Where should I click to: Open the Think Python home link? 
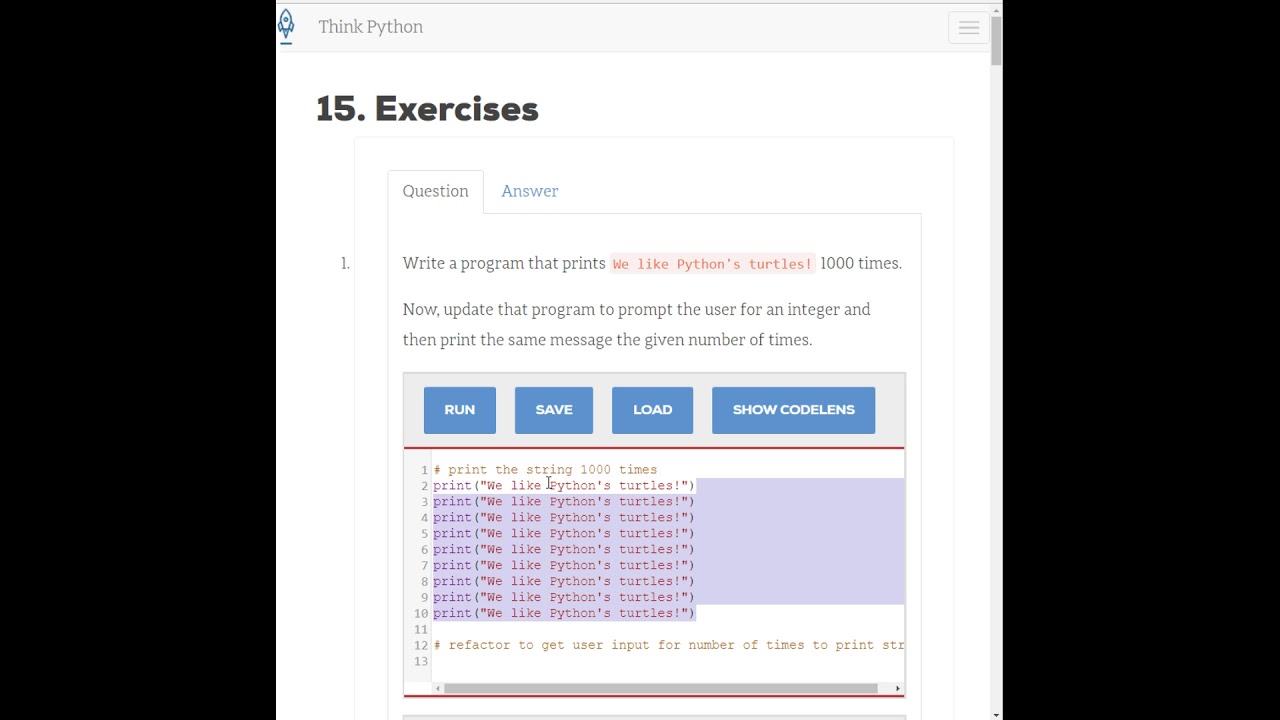370,27
